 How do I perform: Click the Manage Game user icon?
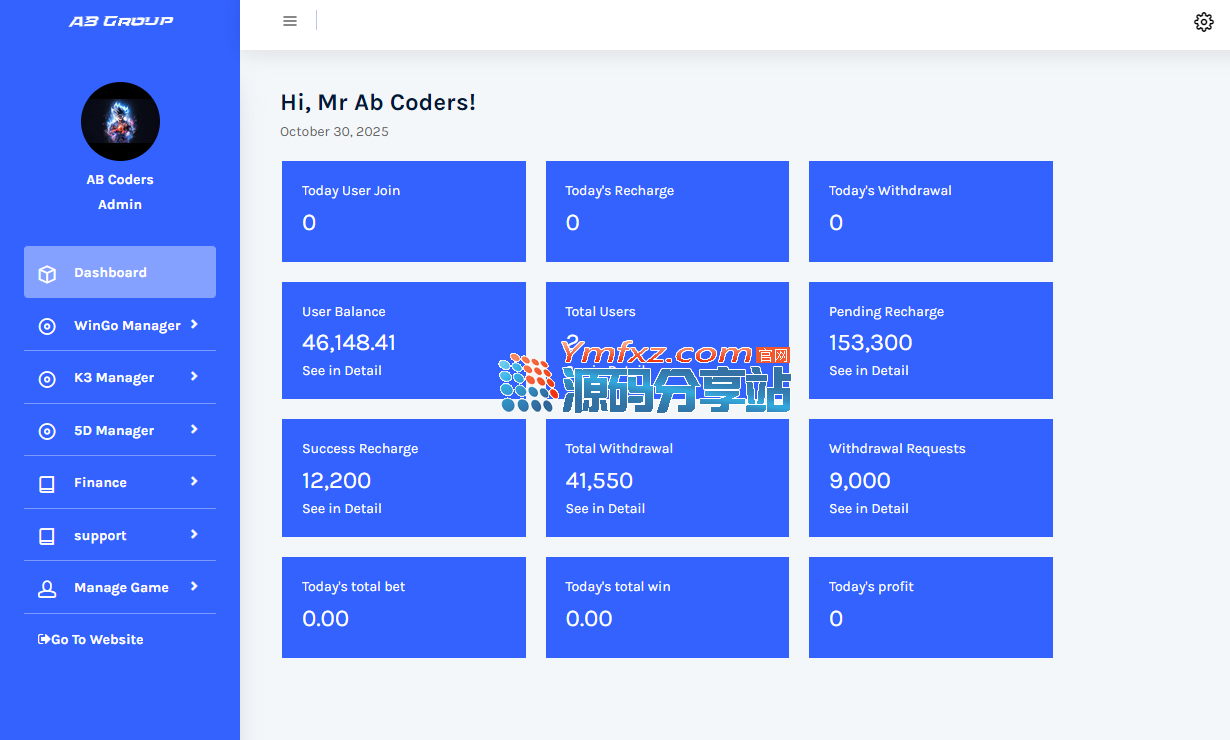(x=47, y=589)
